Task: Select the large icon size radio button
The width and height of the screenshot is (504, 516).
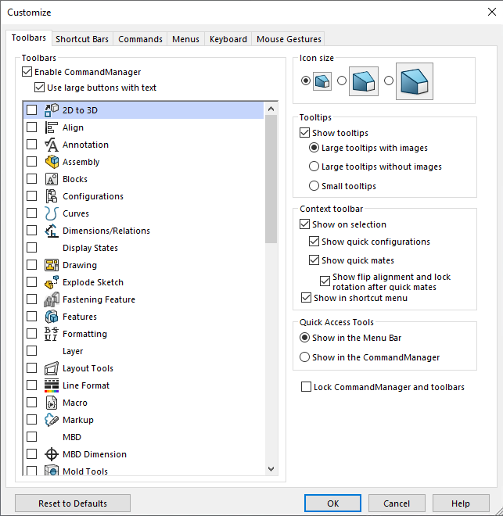Action: pos(389,81)
